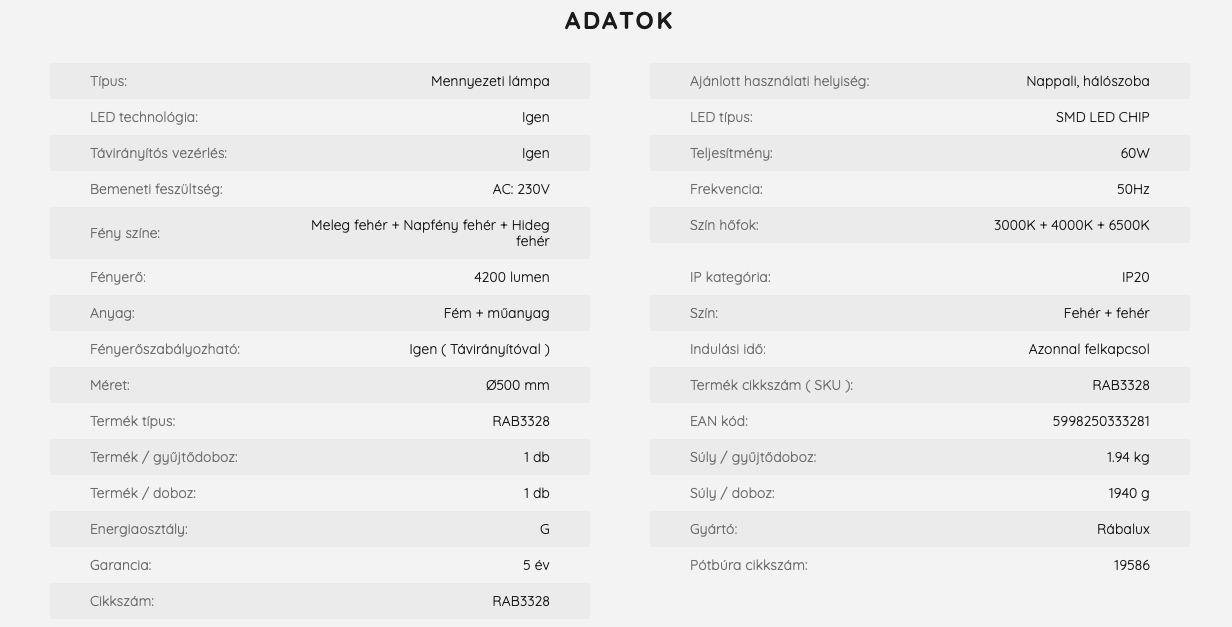The height and width of the screenshot is (627, 1232).
Task: Click the Energiaosztály value G
Action: tap(545, 529)
